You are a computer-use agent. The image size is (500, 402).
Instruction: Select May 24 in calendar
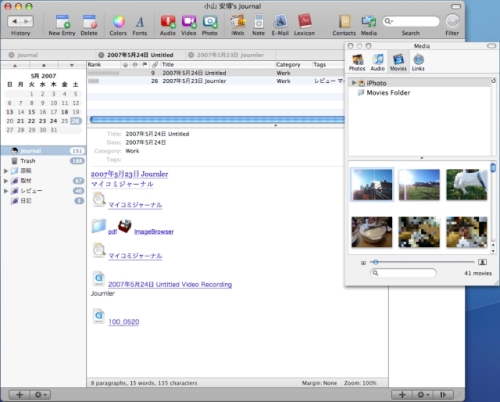(x=53, y=121)
